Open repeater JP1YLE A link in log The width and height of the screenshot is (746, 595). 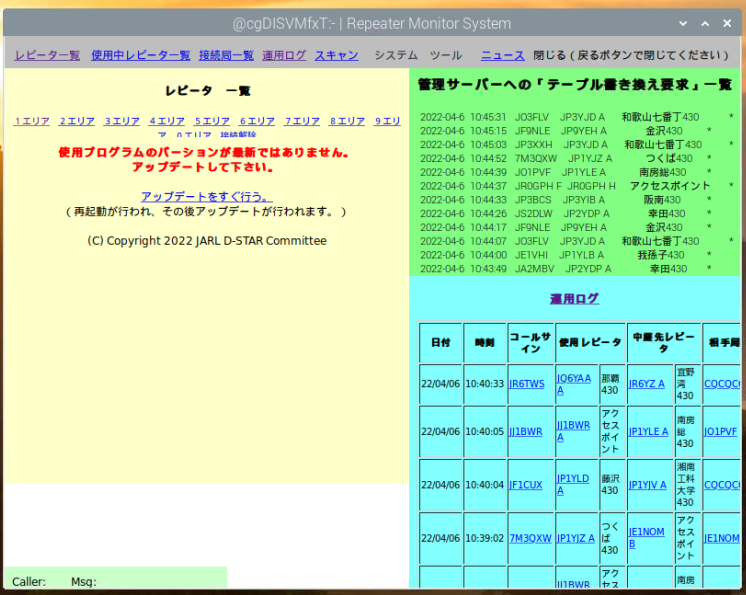(x=648, y=431)
